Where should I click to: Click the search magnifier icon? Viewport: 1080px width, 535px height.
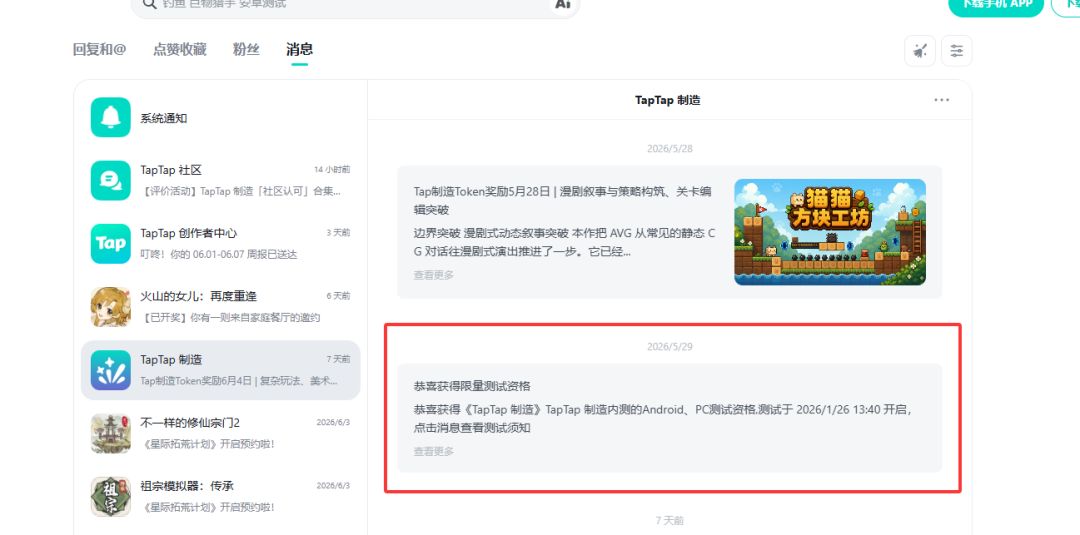point(149,3)
